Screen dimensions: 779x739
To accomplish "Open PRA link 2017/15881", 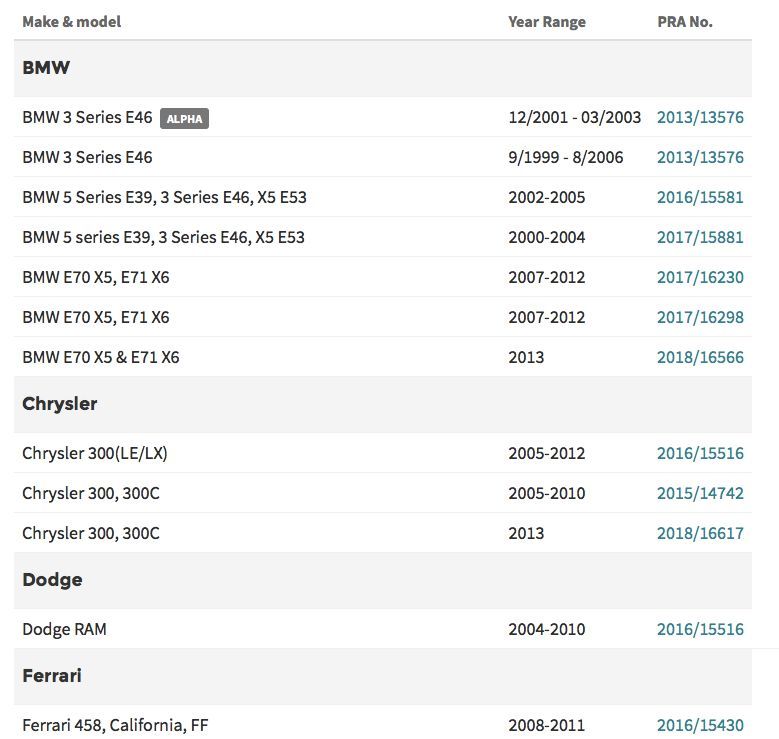I will tap(700, 238).
